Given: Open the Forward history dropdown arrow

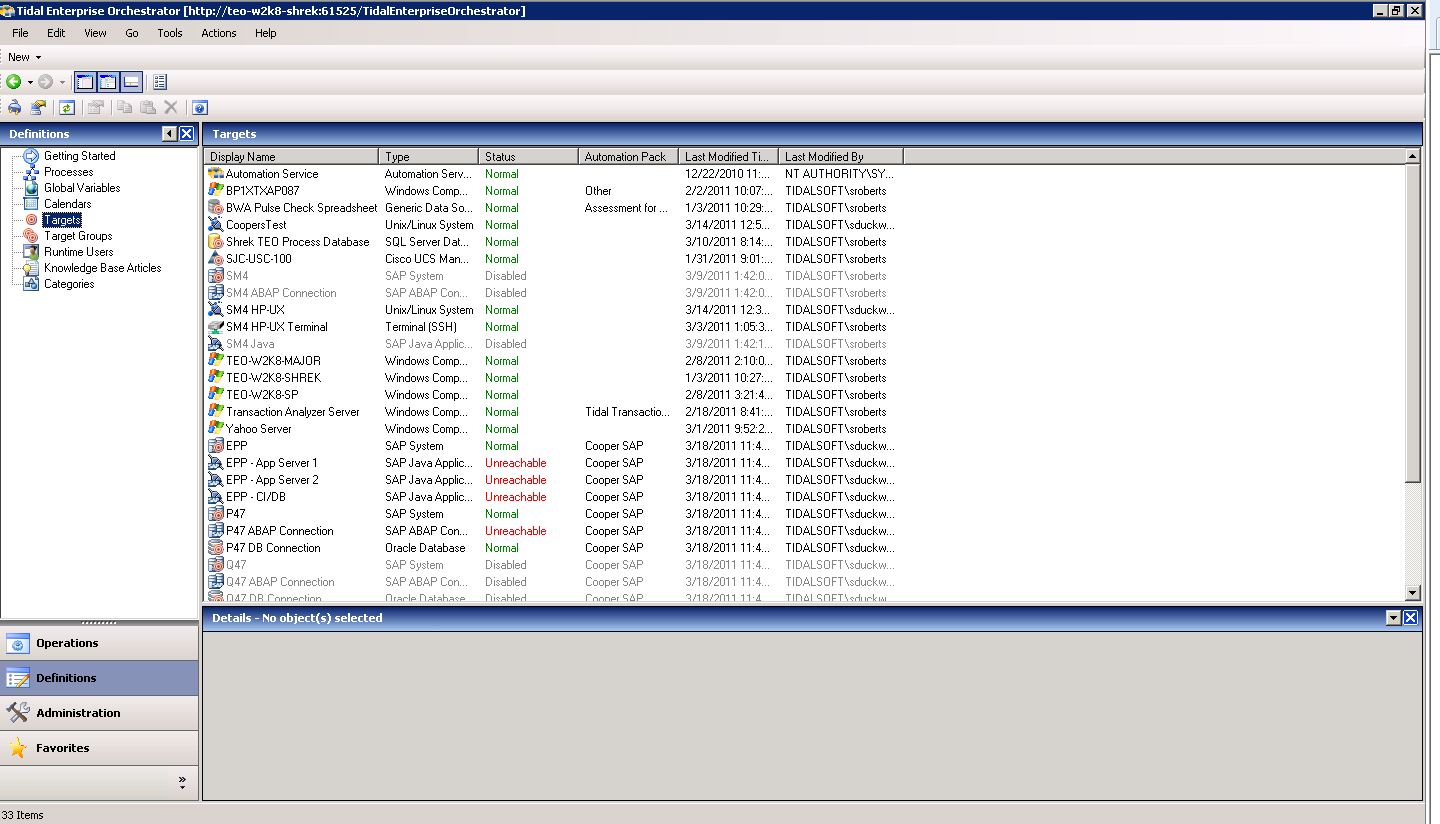Looking at the screenshot, I should click(x=62, y=83).
